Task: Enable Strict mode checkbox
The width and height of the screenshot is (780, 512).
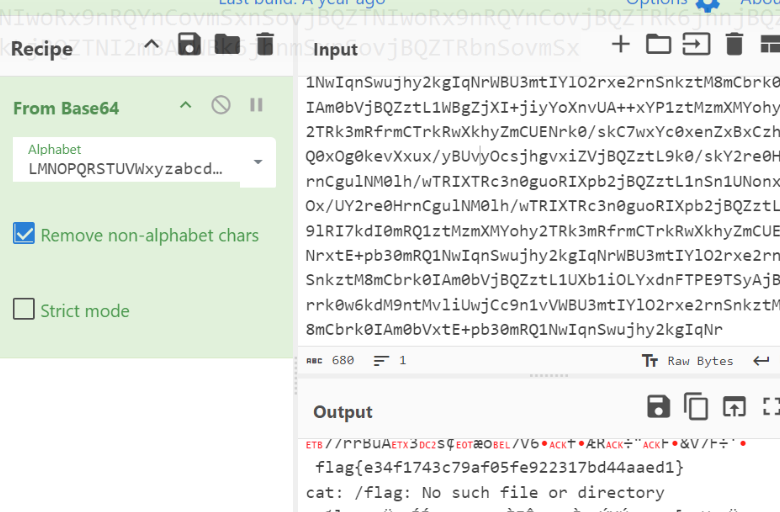Action: [x=24, y=309]
